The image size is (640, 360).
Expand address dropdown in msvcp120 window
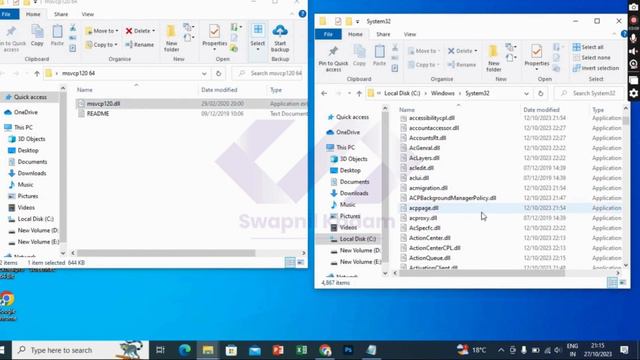204,73
